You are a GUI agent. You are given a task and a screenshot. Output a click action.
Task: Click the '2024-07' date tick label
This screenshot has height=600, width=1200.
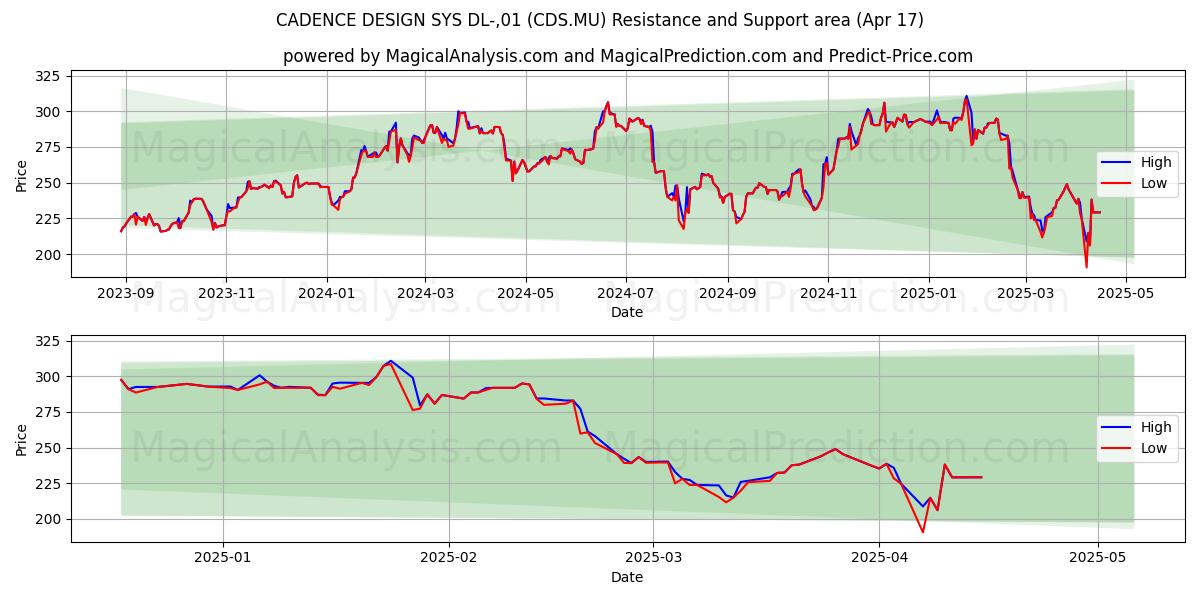[626, 295]
